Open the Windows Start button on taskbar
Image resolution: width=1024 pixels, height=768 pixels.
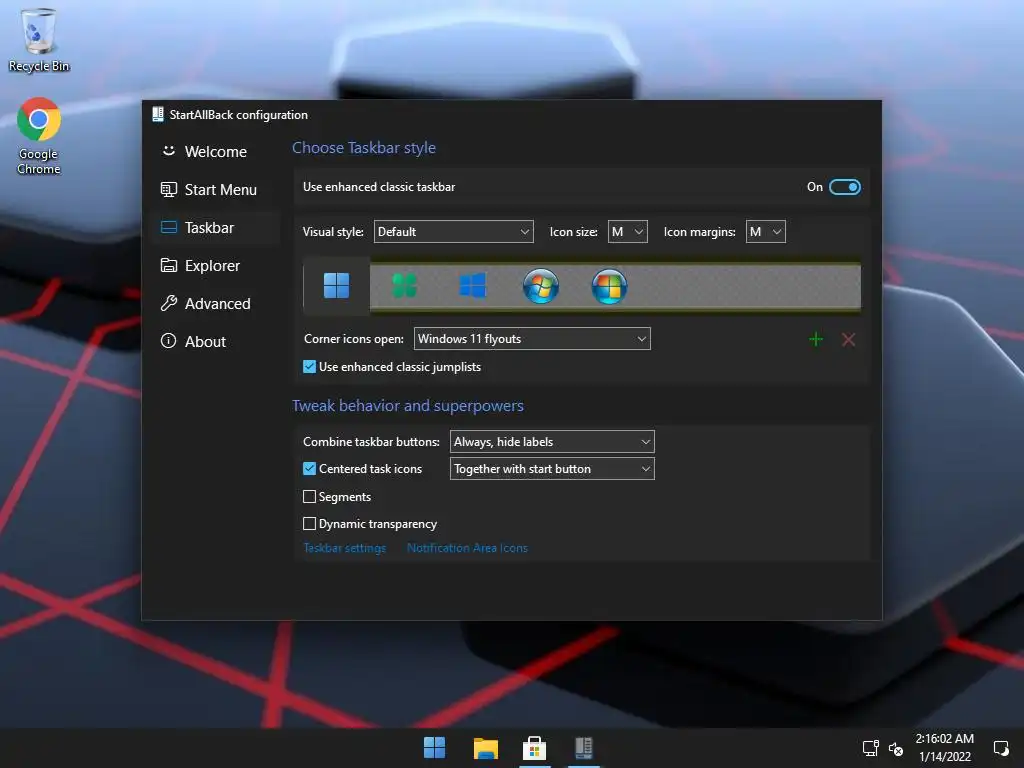click(434, 748)
